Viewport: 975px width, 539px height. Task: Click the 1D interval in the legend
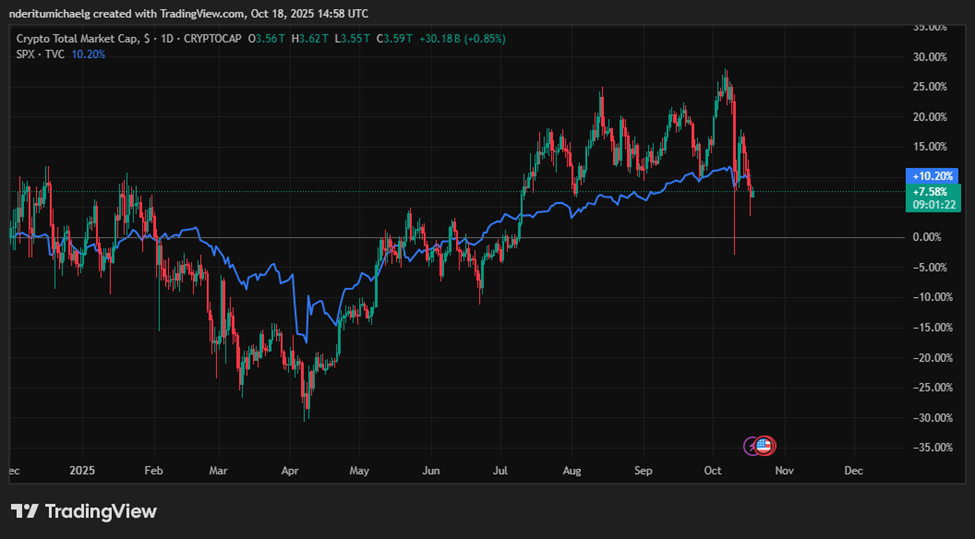tap(167, 39)
